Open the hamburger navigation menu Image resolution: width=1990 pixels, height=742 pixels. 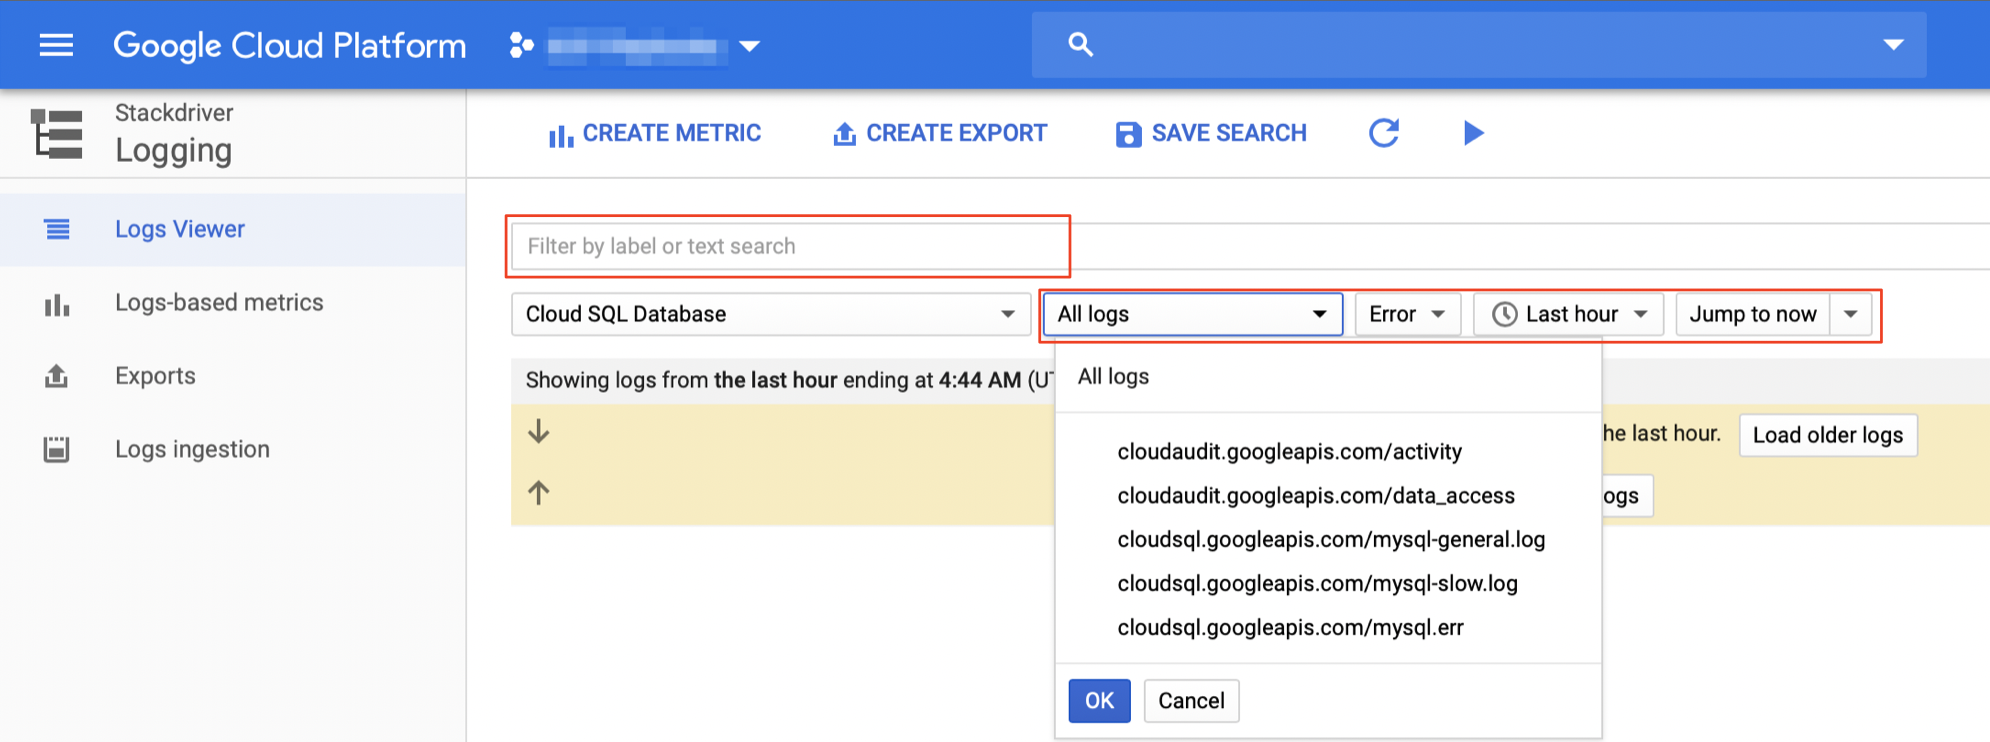point(56,45)
